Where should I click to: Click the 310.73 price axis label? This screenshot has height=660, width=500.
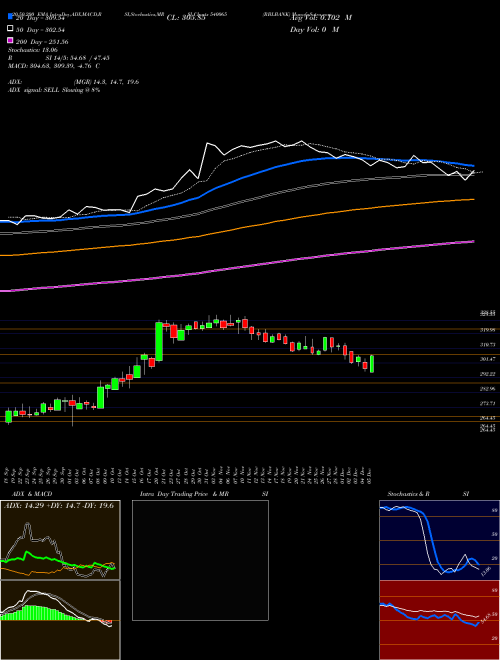tap(487, 345)
